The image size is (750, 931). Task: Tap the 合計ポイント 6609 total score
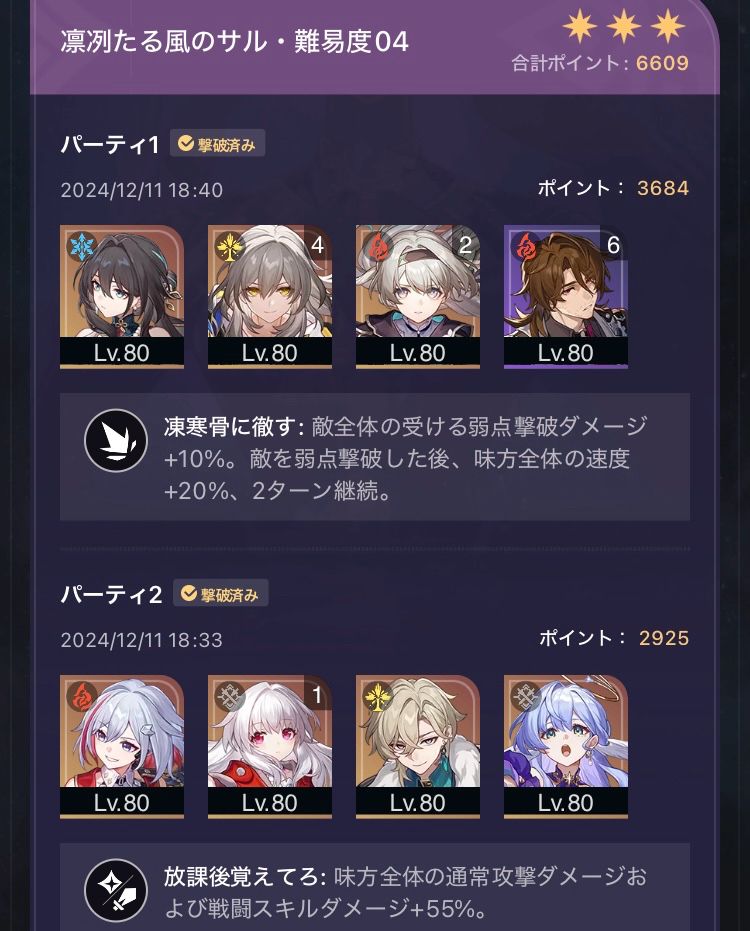(600, 63)
